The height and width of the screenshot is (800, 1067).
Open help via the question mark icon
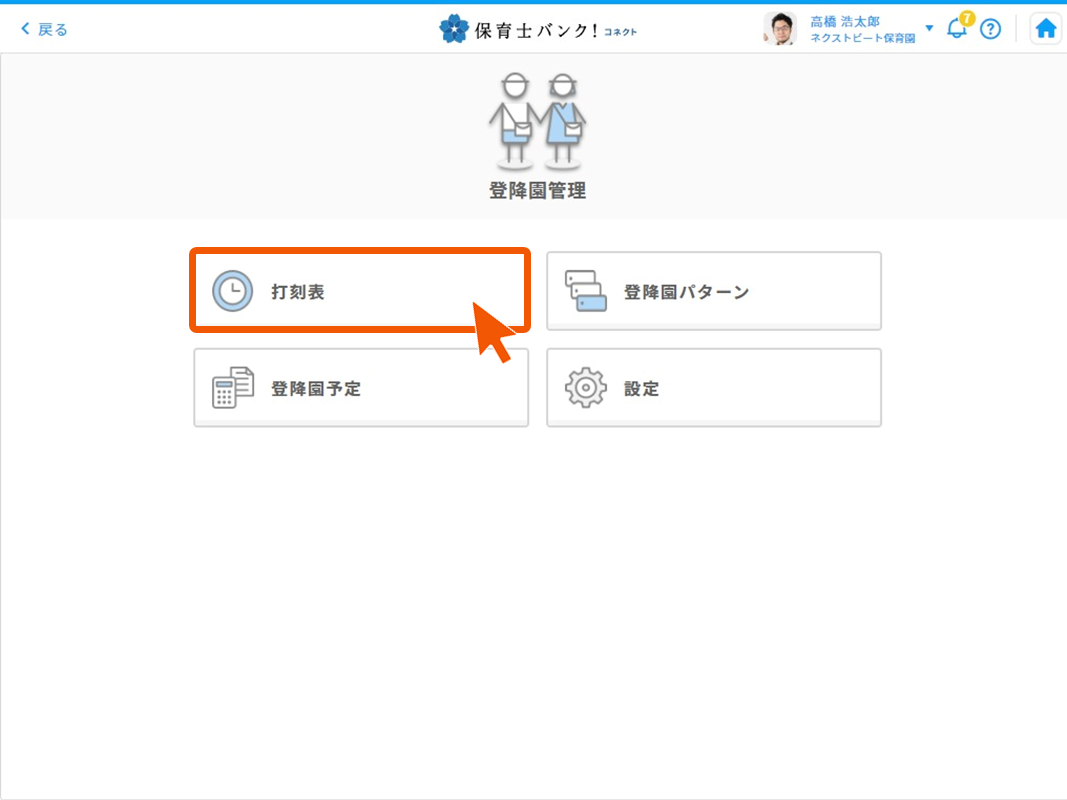click(x=990, y=29)
